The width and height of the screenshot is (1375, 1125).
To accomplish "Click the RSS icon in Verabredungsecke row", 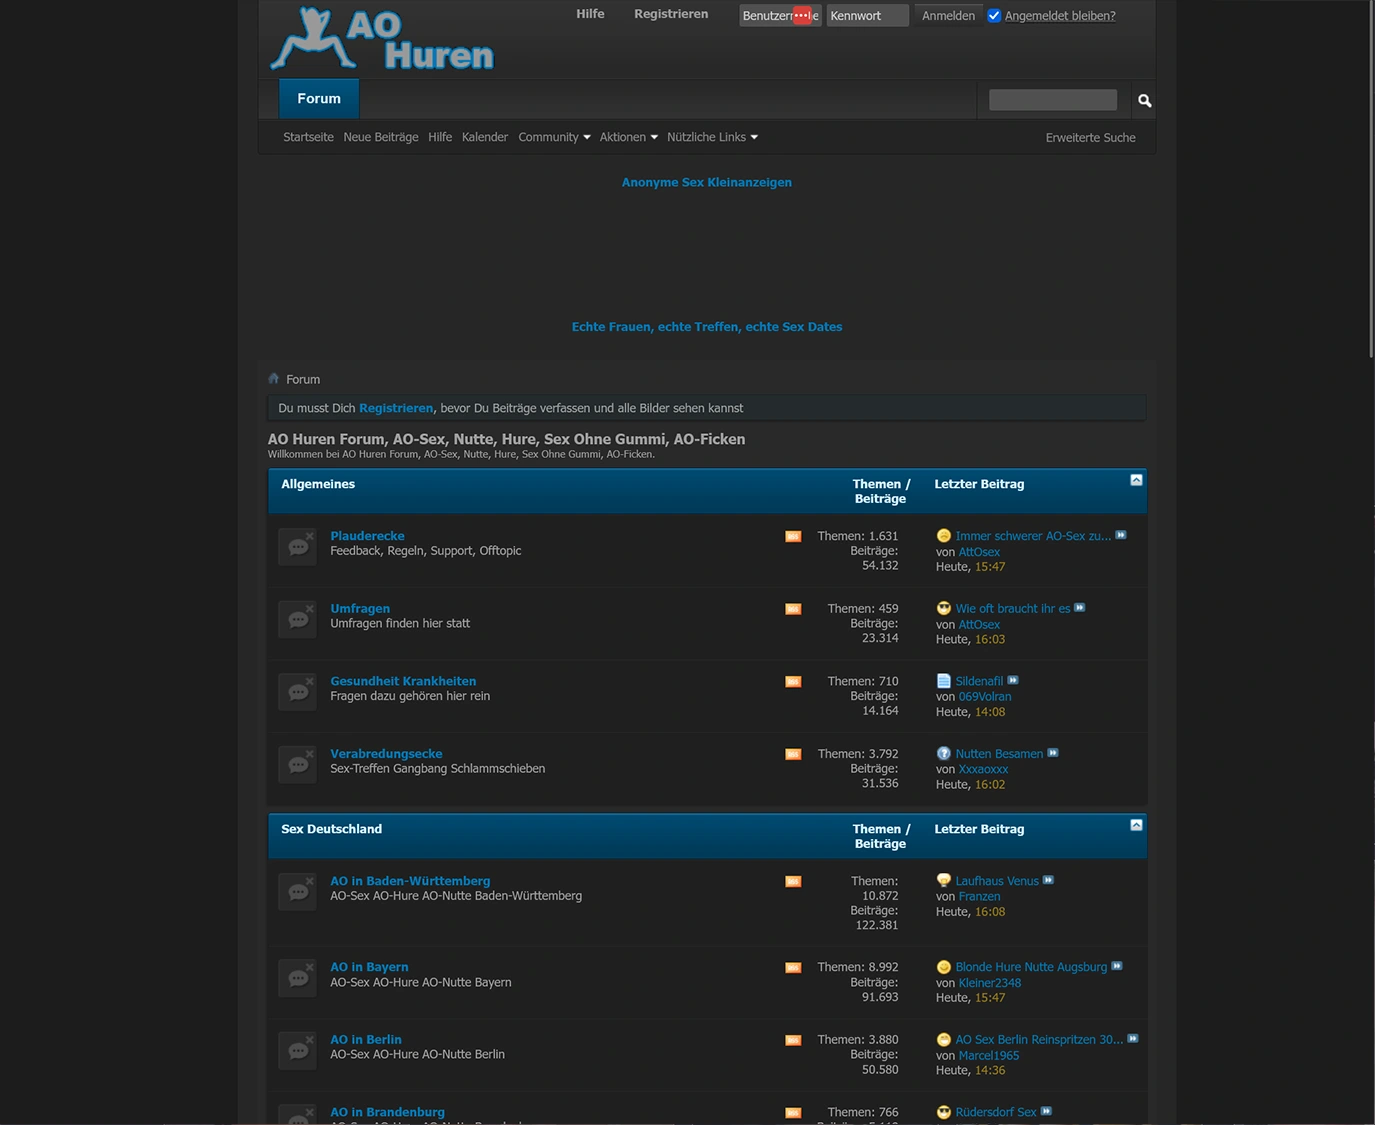I will 793,754.
